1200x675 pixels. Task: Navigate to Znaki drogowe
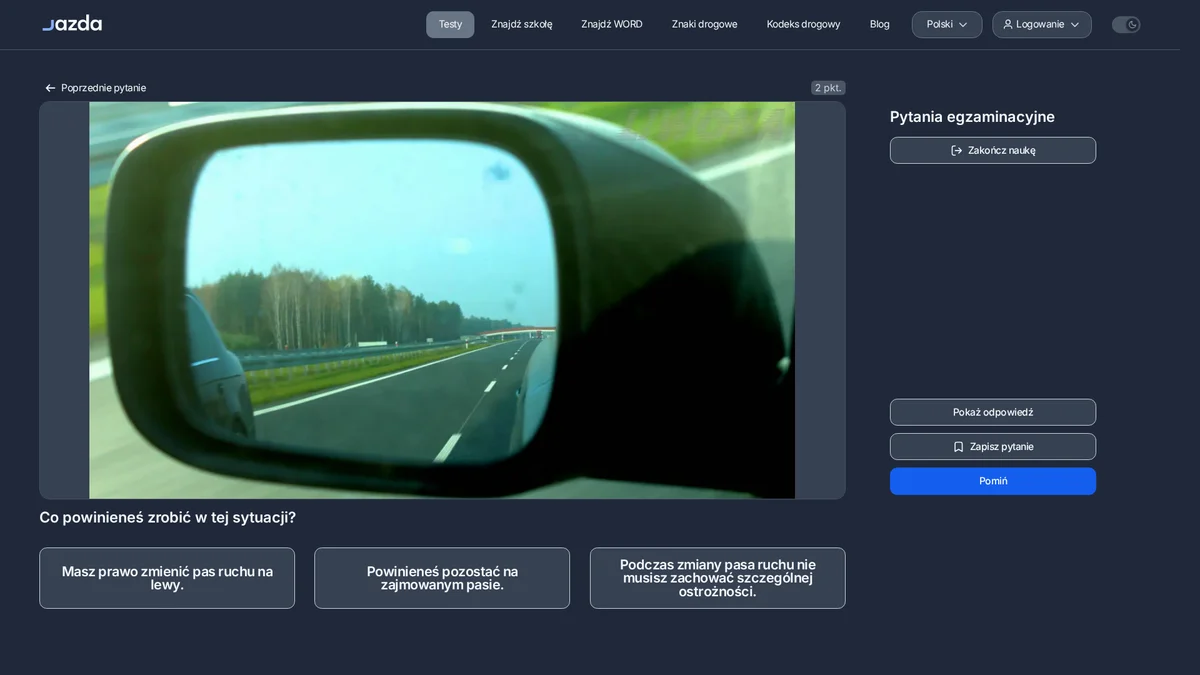[705, 24]
